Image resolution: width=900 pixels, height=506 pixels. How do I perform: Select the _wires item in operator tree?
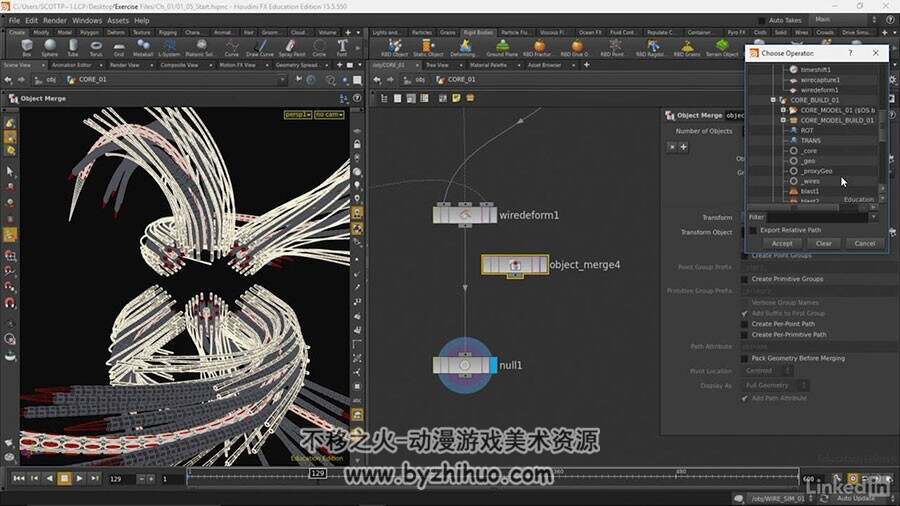point(810,181)
